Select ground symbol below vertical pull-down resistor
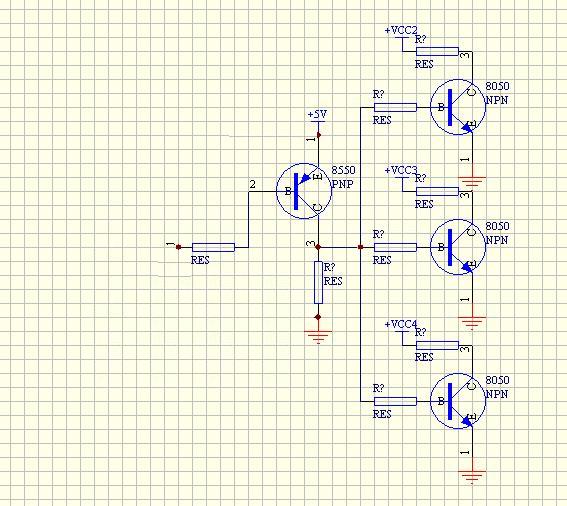The width and height of the screenshot is (567, 506). pyautogui.click(x=318, y=336)
